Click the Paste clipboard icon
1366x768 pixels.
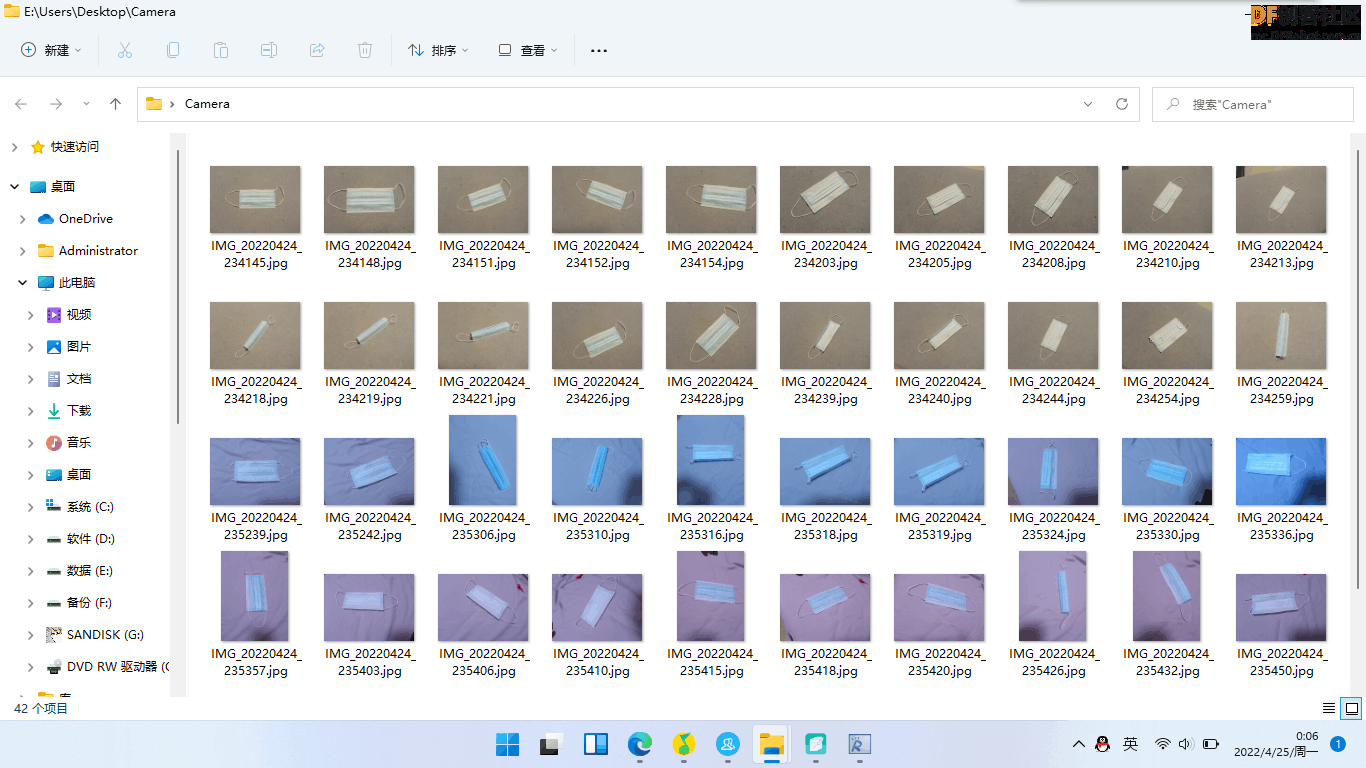pos(221,50)
